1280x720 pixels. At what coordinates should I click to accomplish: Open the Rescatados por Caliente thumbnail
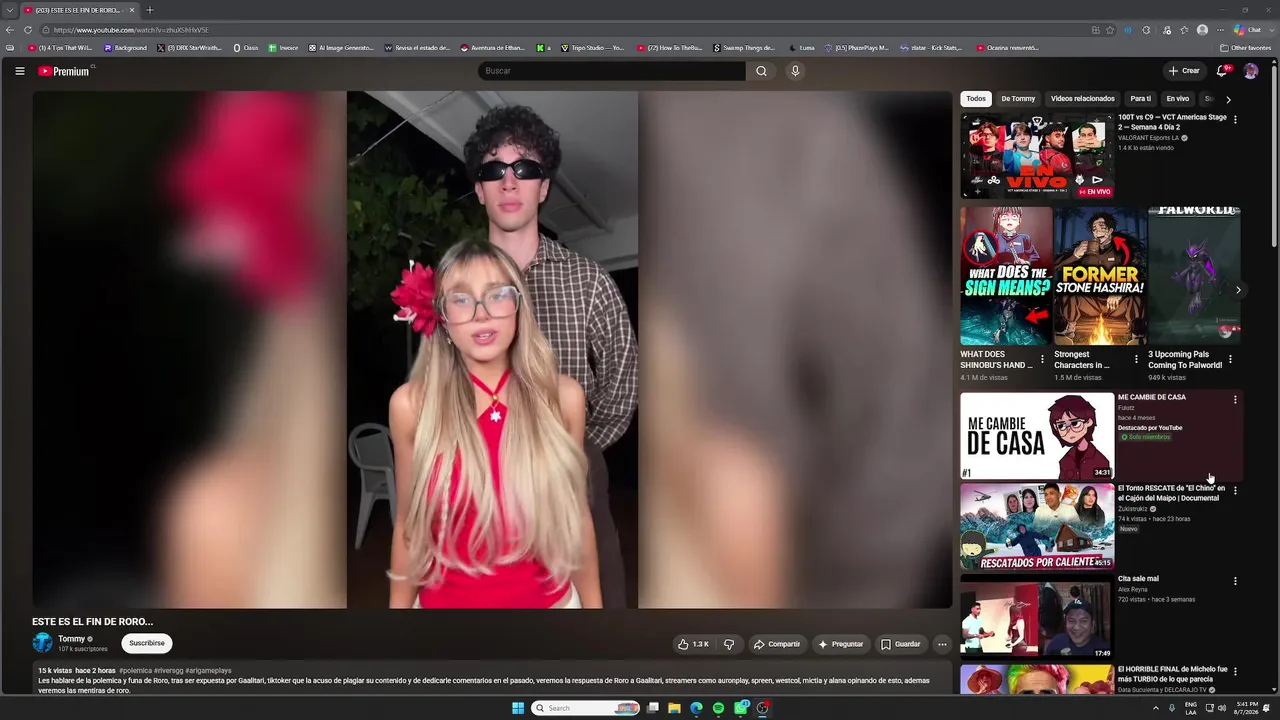click(x=1037, y=527)
